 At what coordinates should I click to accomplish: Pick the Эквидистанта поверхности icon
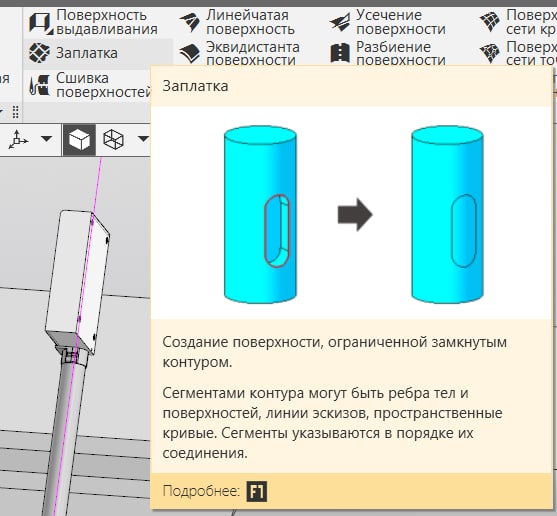coord(190,54)
